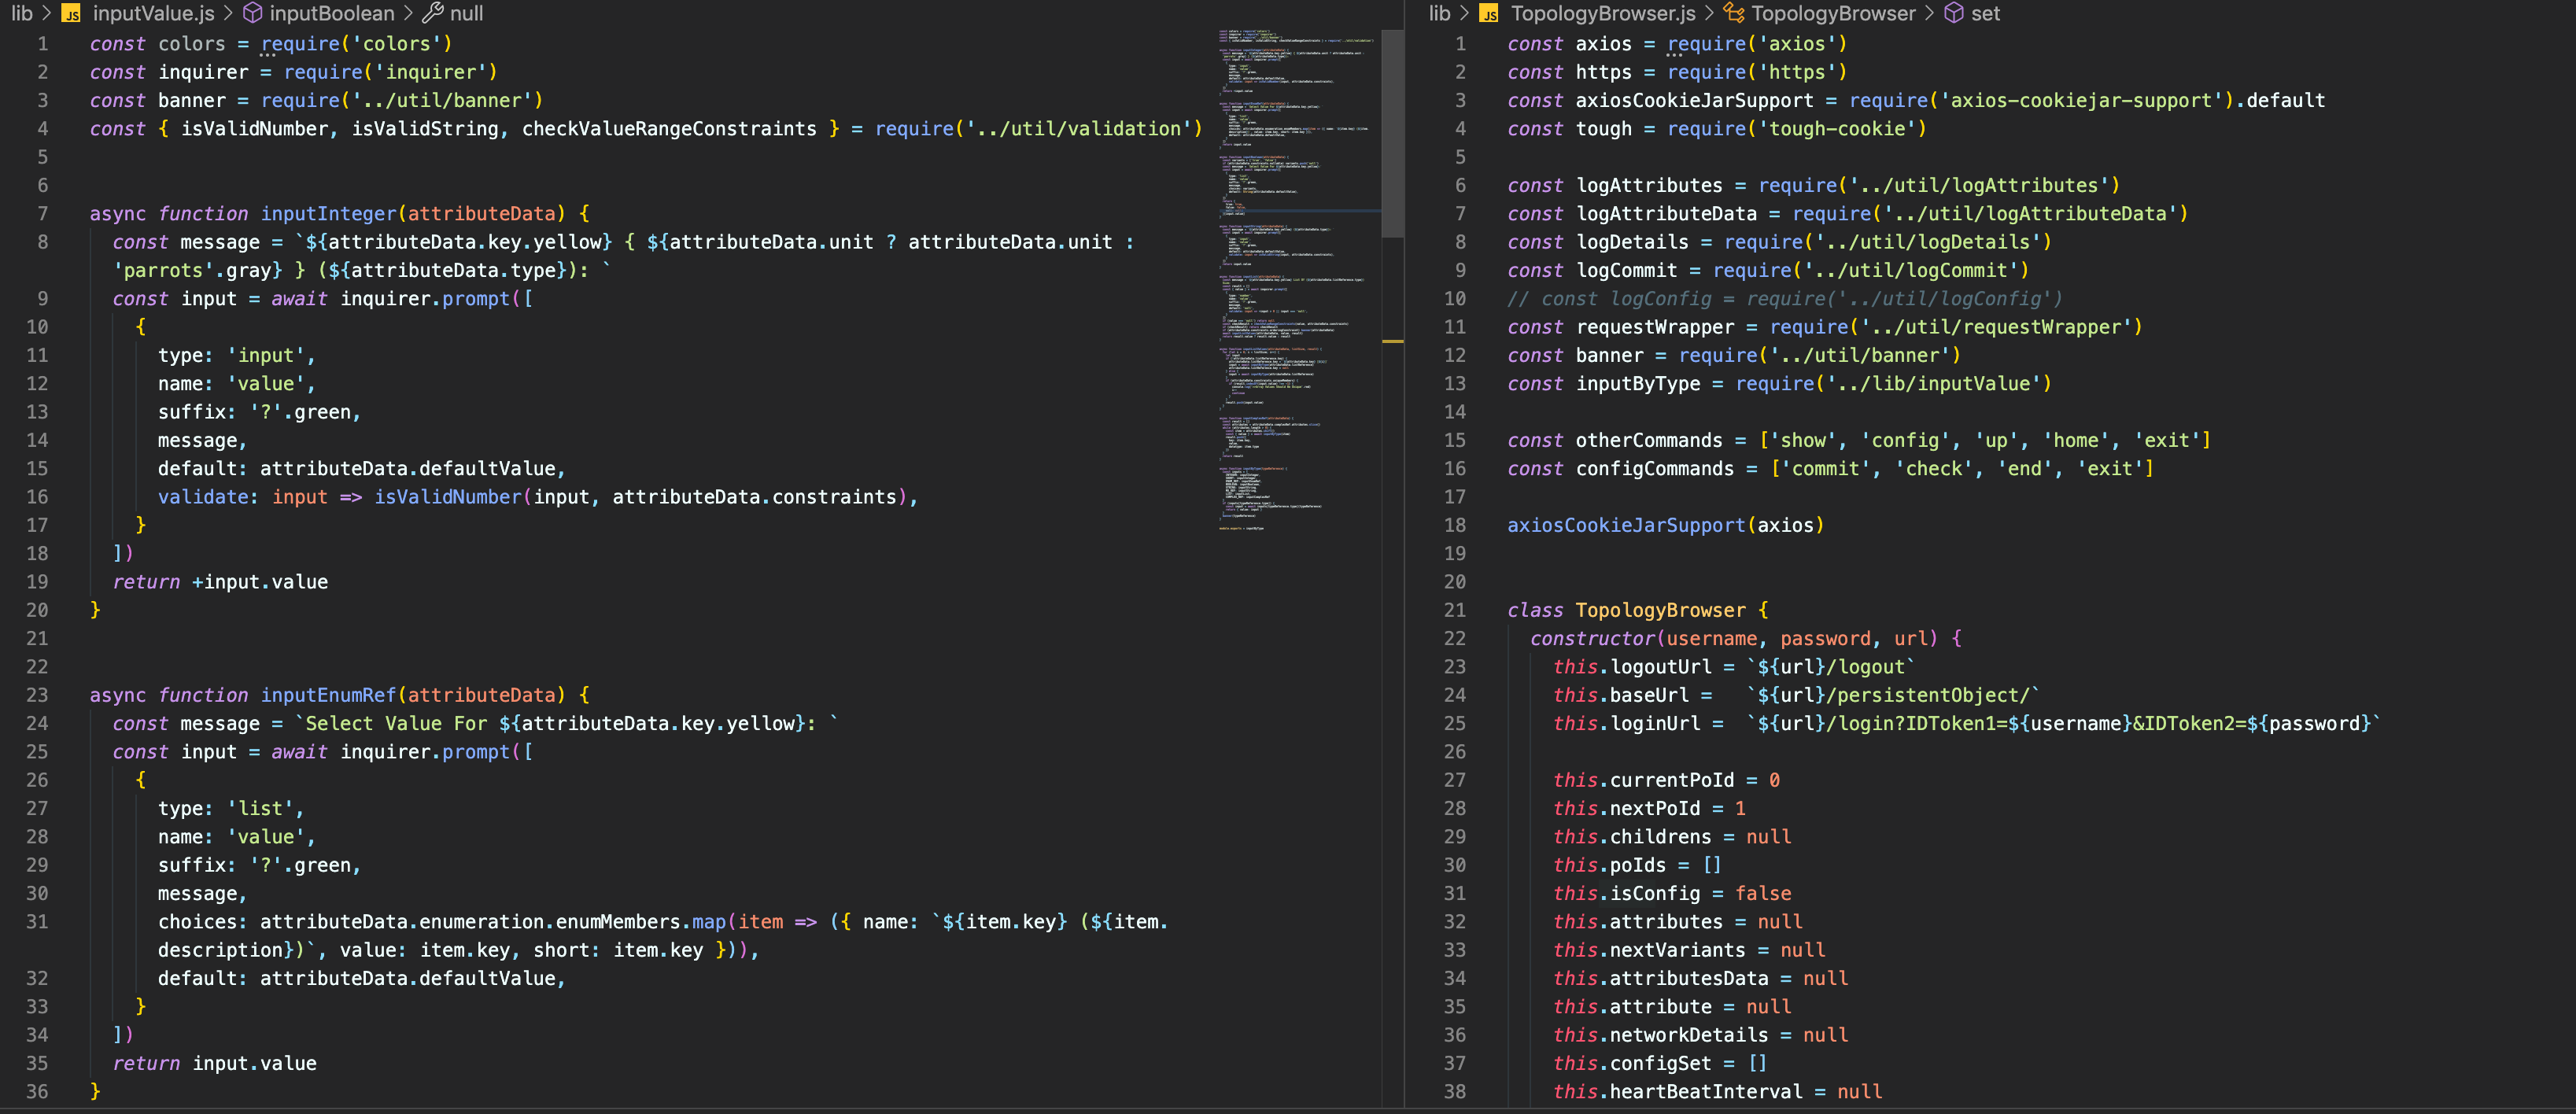Expand chevron after TopologyBrowser.js breadcrumb

click(x=1709, y=14)
